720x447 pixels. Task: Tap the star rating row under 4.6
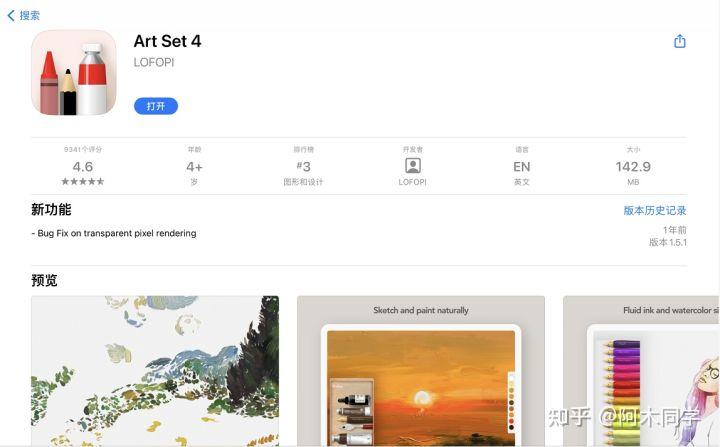[83, 181]
